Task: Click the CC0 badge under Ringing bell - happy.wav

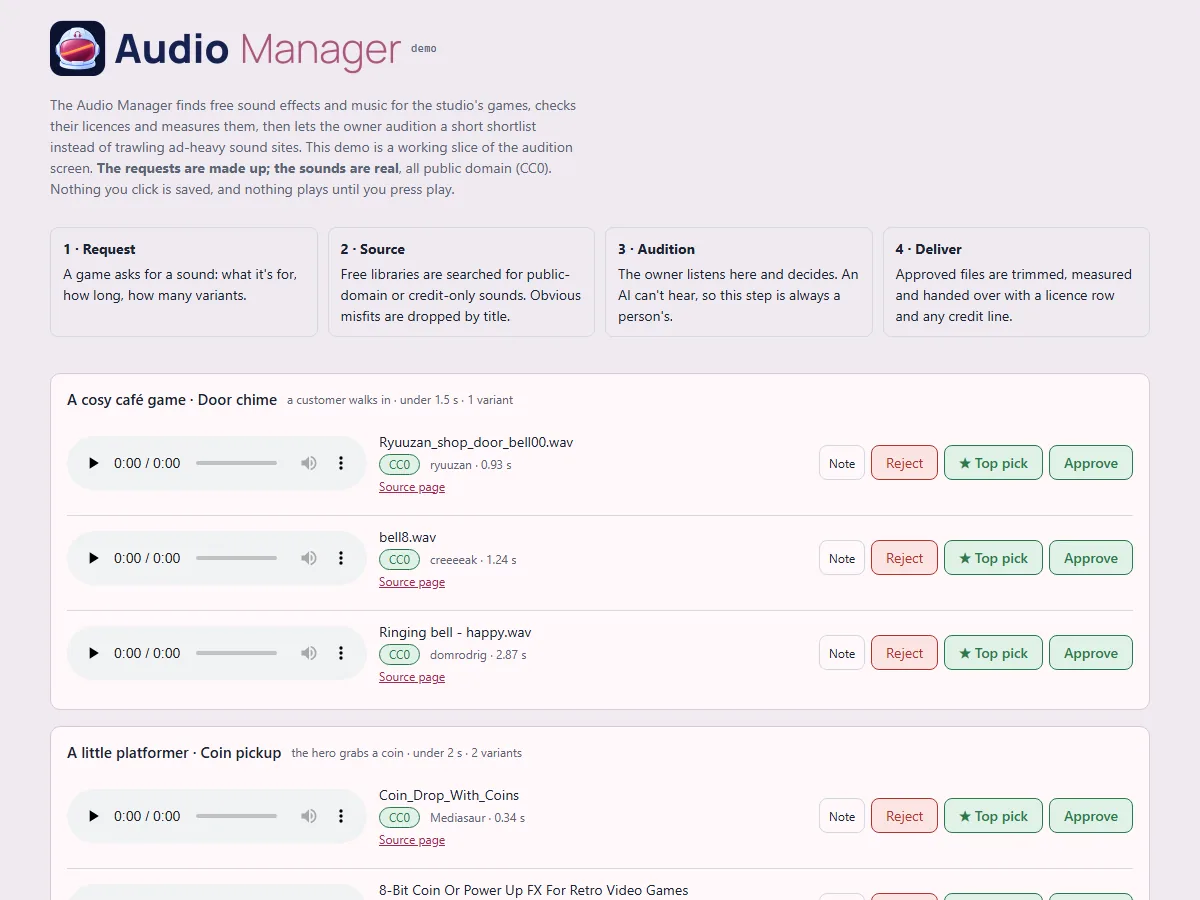Action: [399, 654]
